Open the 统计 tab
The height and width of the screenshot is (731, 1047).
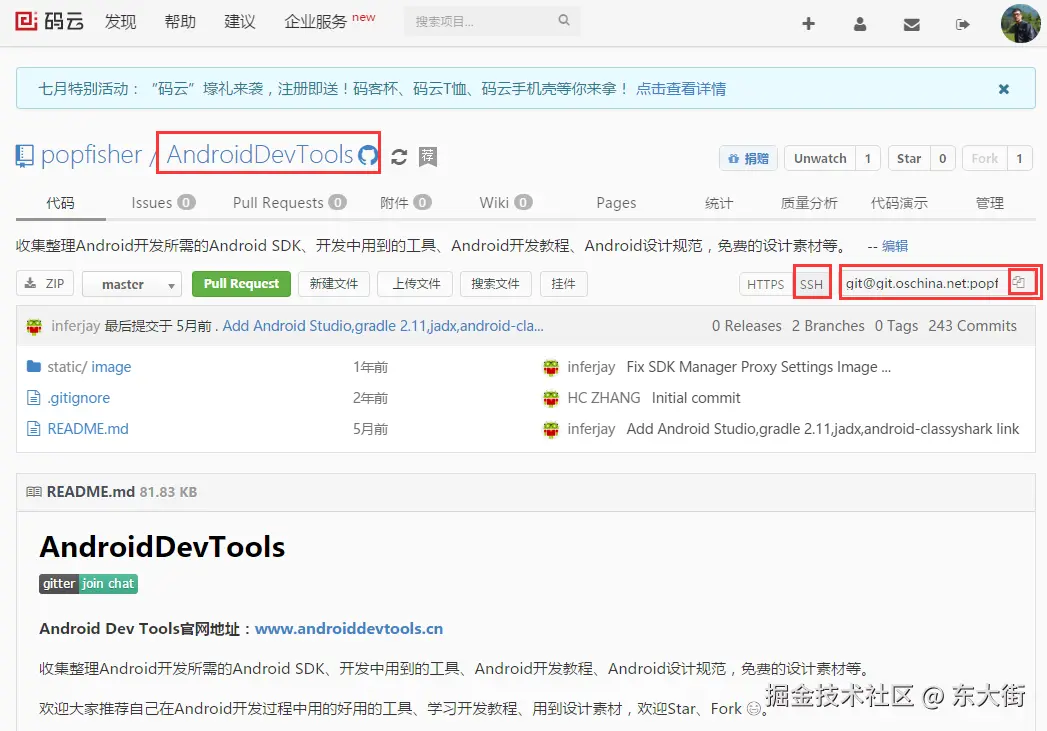718,203
